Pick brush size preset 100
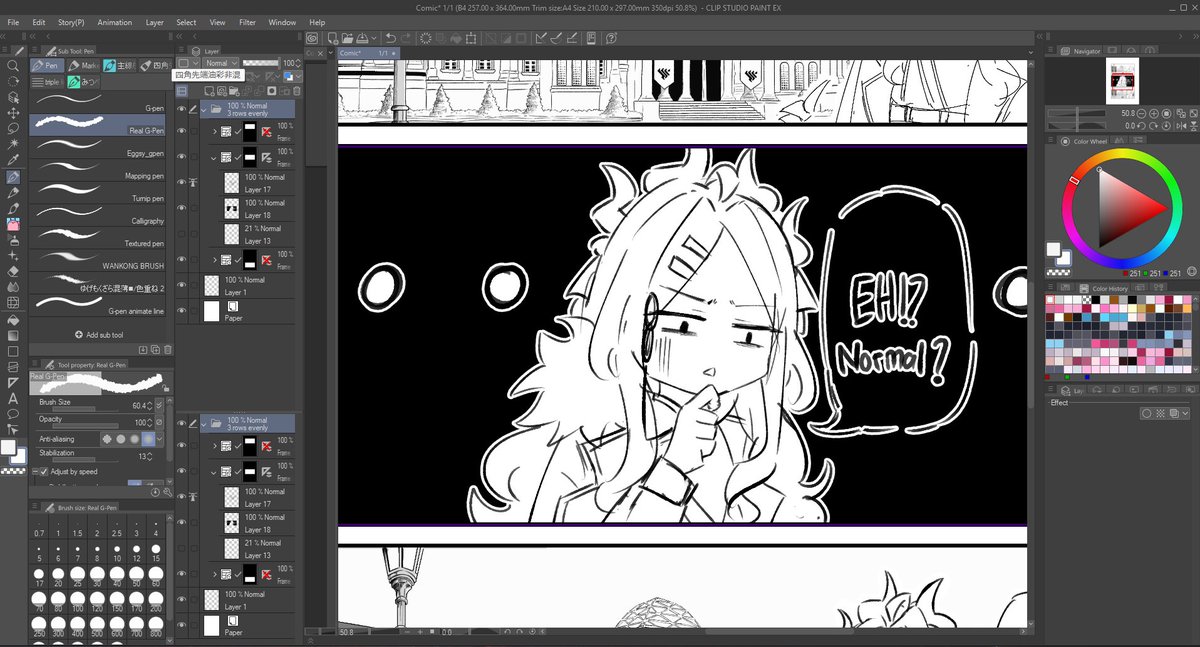Image resolution: width=1200 pixels, height=647 pixels. point(80,601)
